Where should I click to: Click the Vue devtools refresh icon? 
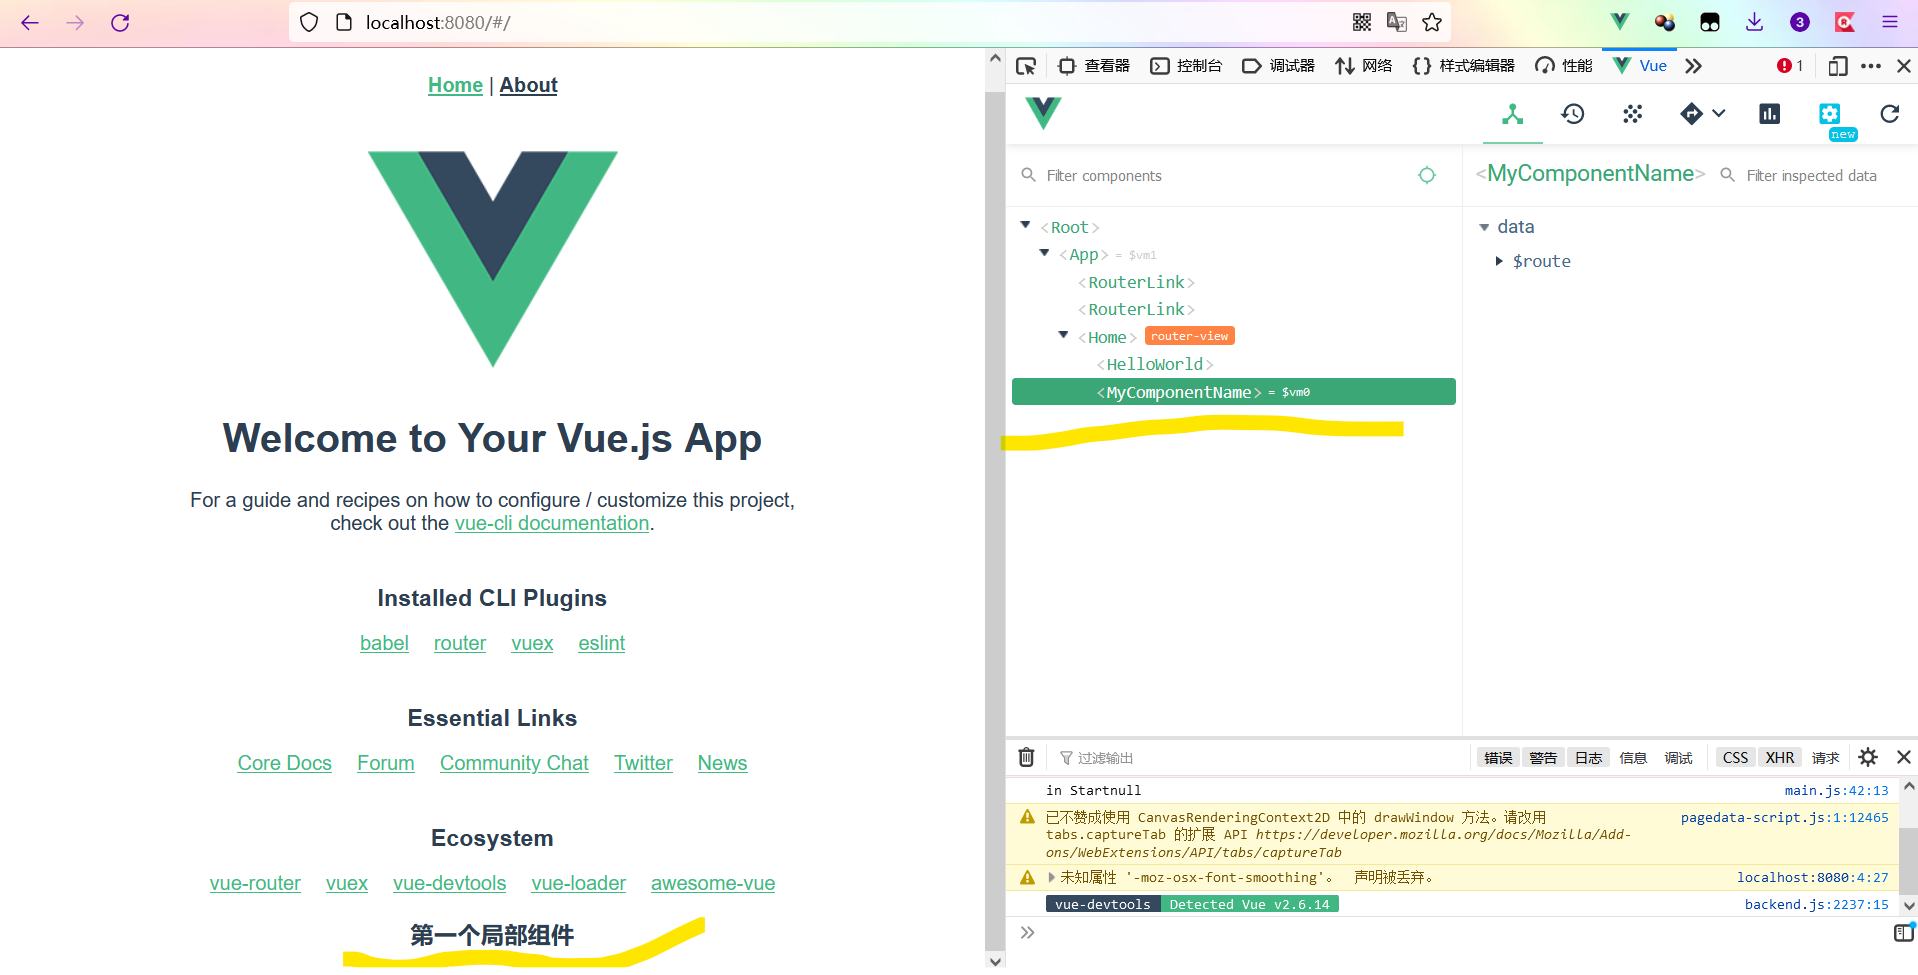pos(1889,114)
